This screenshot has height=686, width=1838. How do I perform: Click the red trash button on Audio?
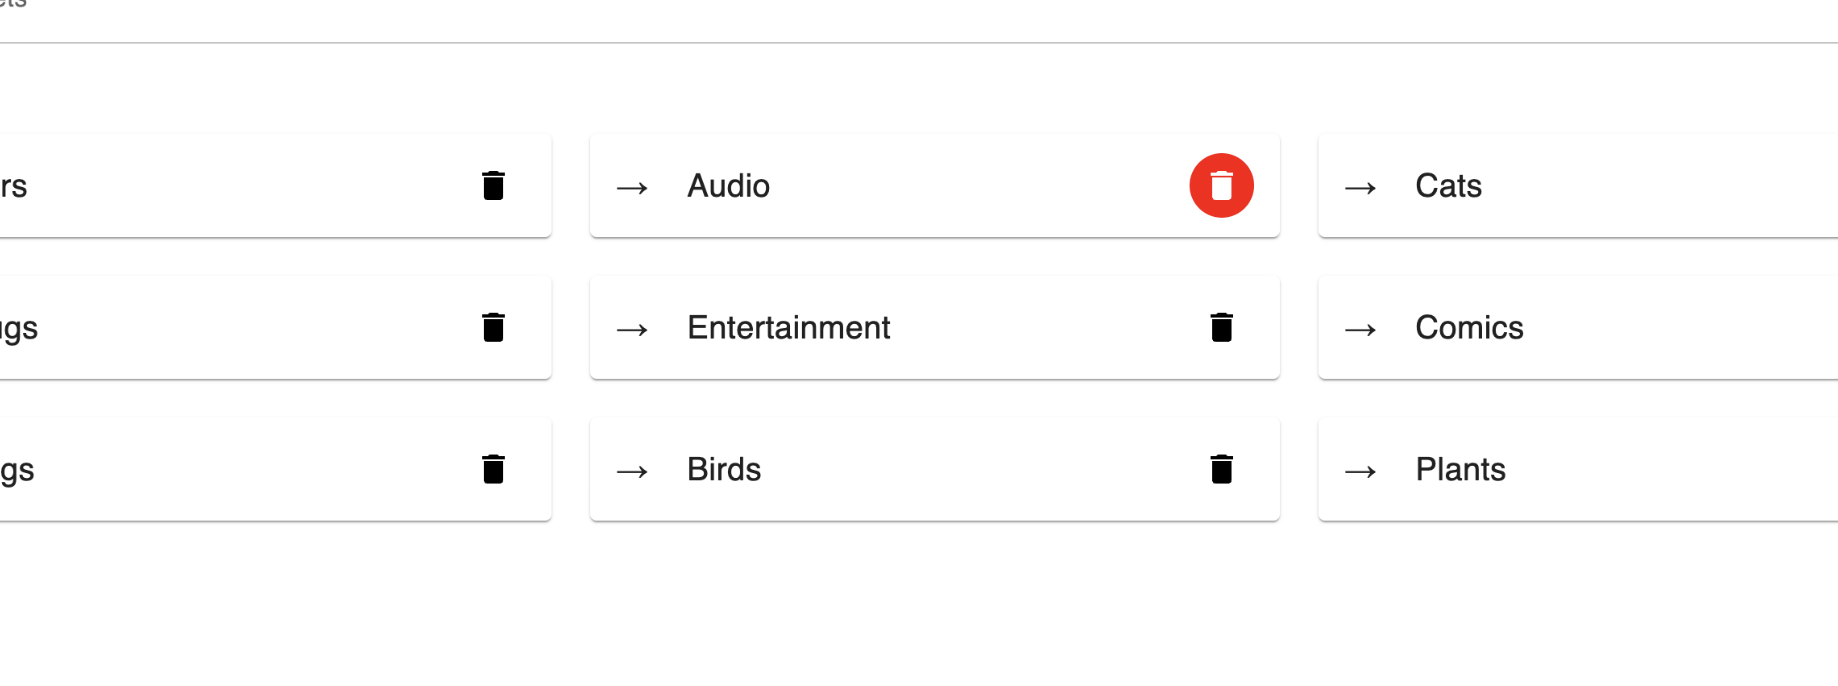[1221, 186]
